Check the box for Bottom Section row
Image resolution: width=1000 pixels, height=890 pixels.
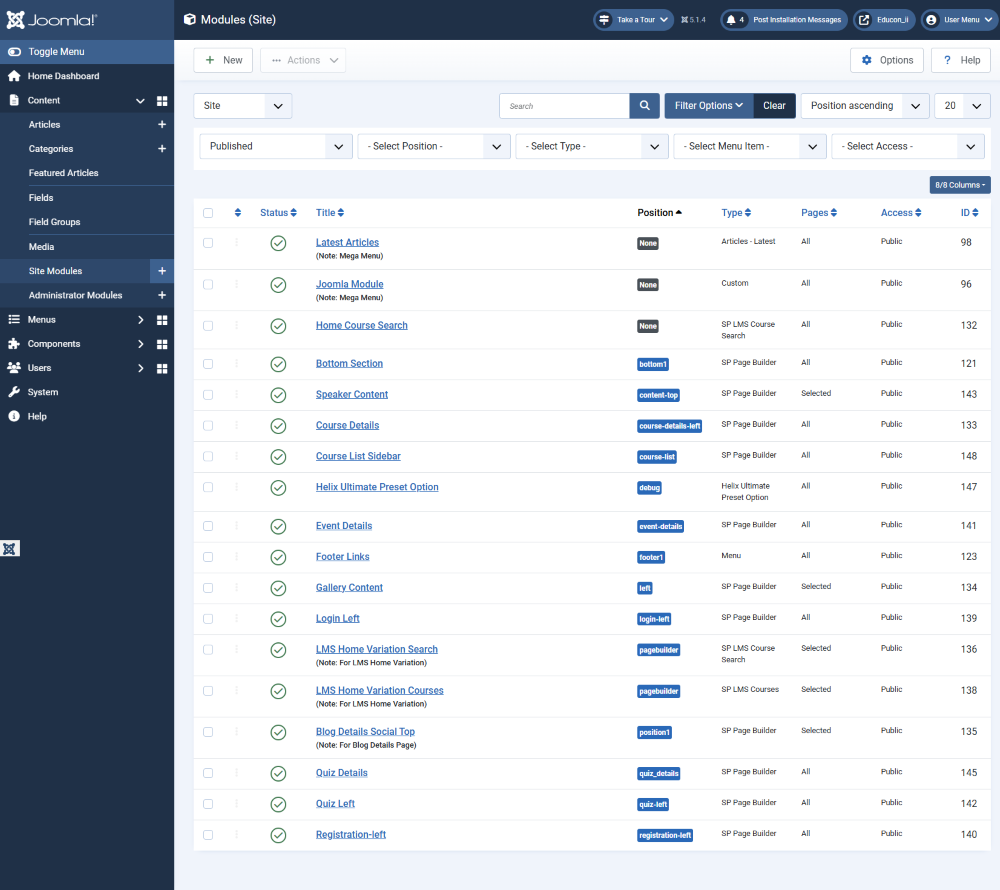[x=208, y=364]
